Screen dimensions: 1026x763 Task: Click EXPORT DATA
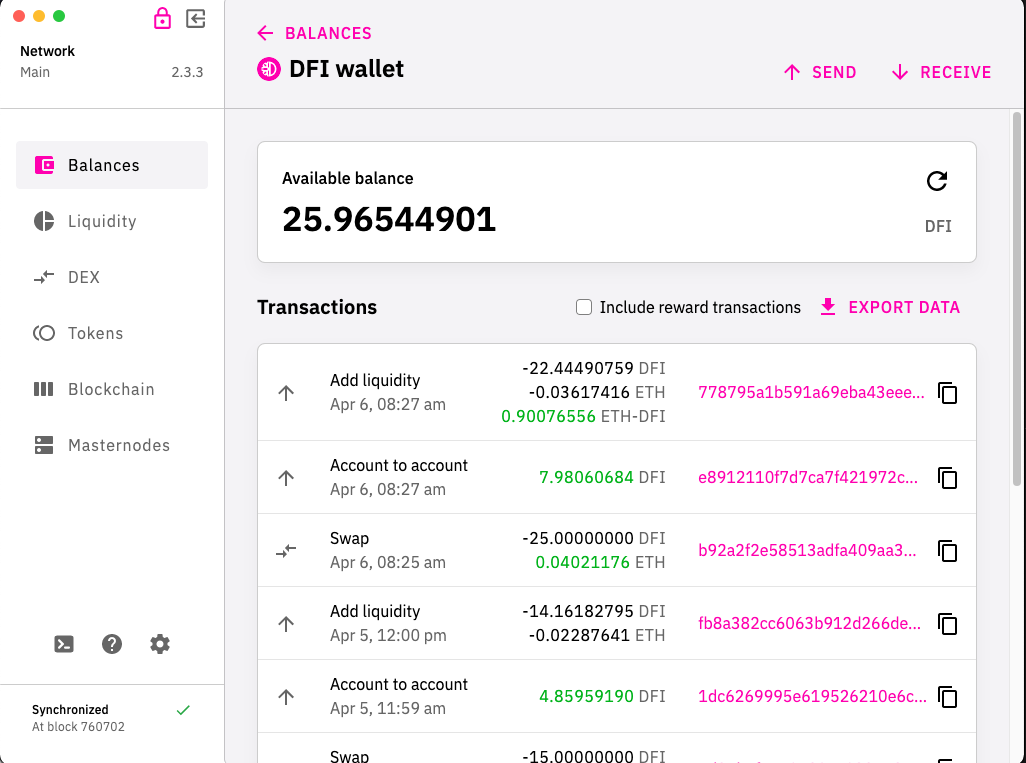tap(890, 307)
